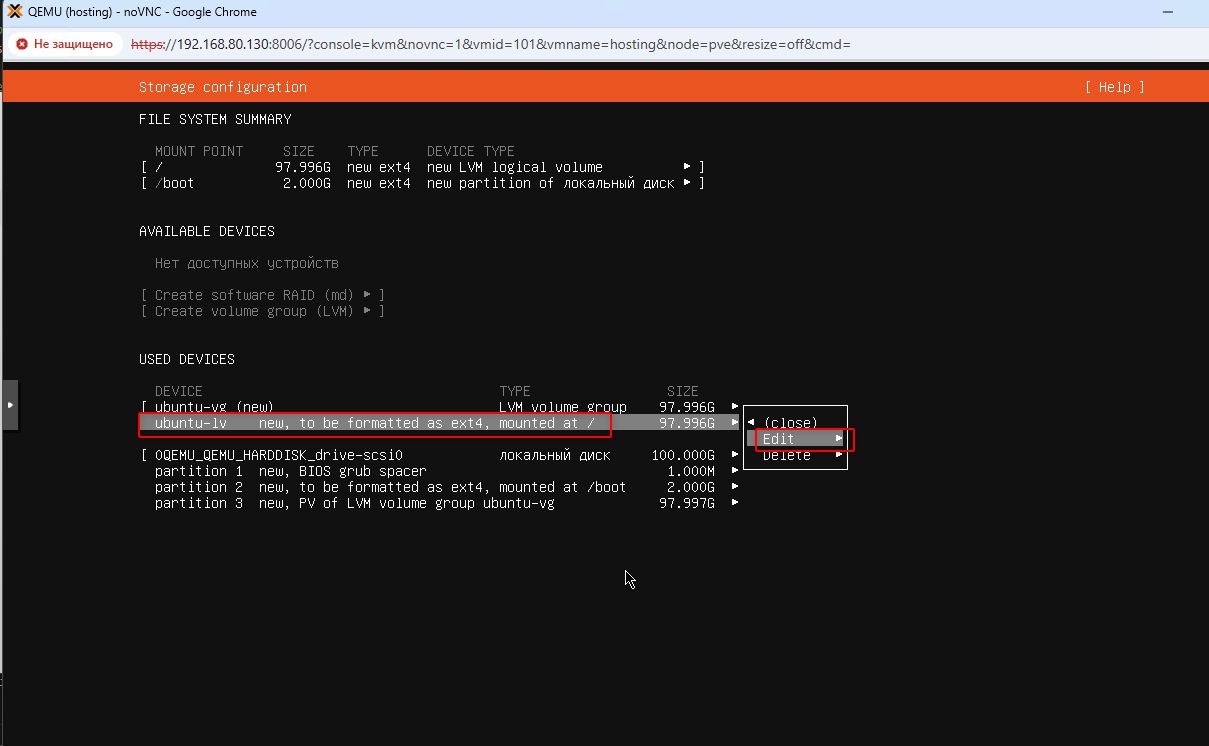1209x746 pixels.
Task: Select Delete in the context menu
Action: coord(787,456)
